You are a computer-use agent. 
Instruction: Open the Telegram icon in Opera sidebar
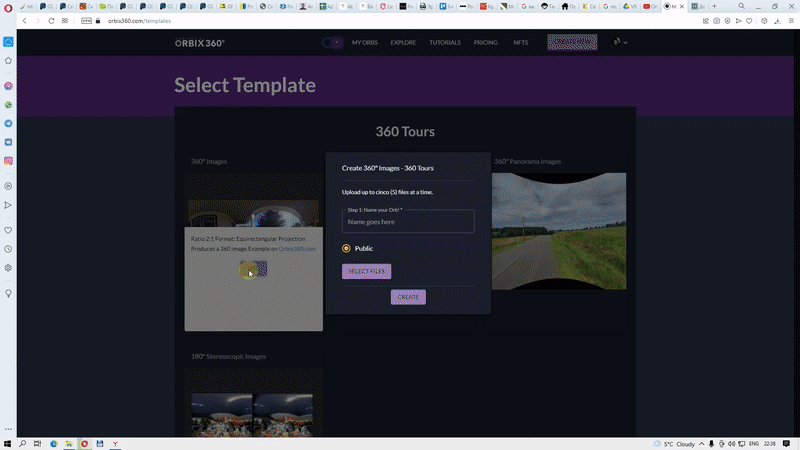8,123
